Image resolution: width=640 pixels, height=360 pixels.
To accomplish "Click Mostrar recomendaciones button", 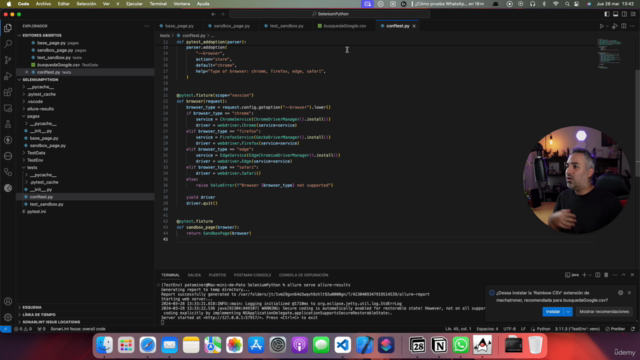I will point(604,311).
